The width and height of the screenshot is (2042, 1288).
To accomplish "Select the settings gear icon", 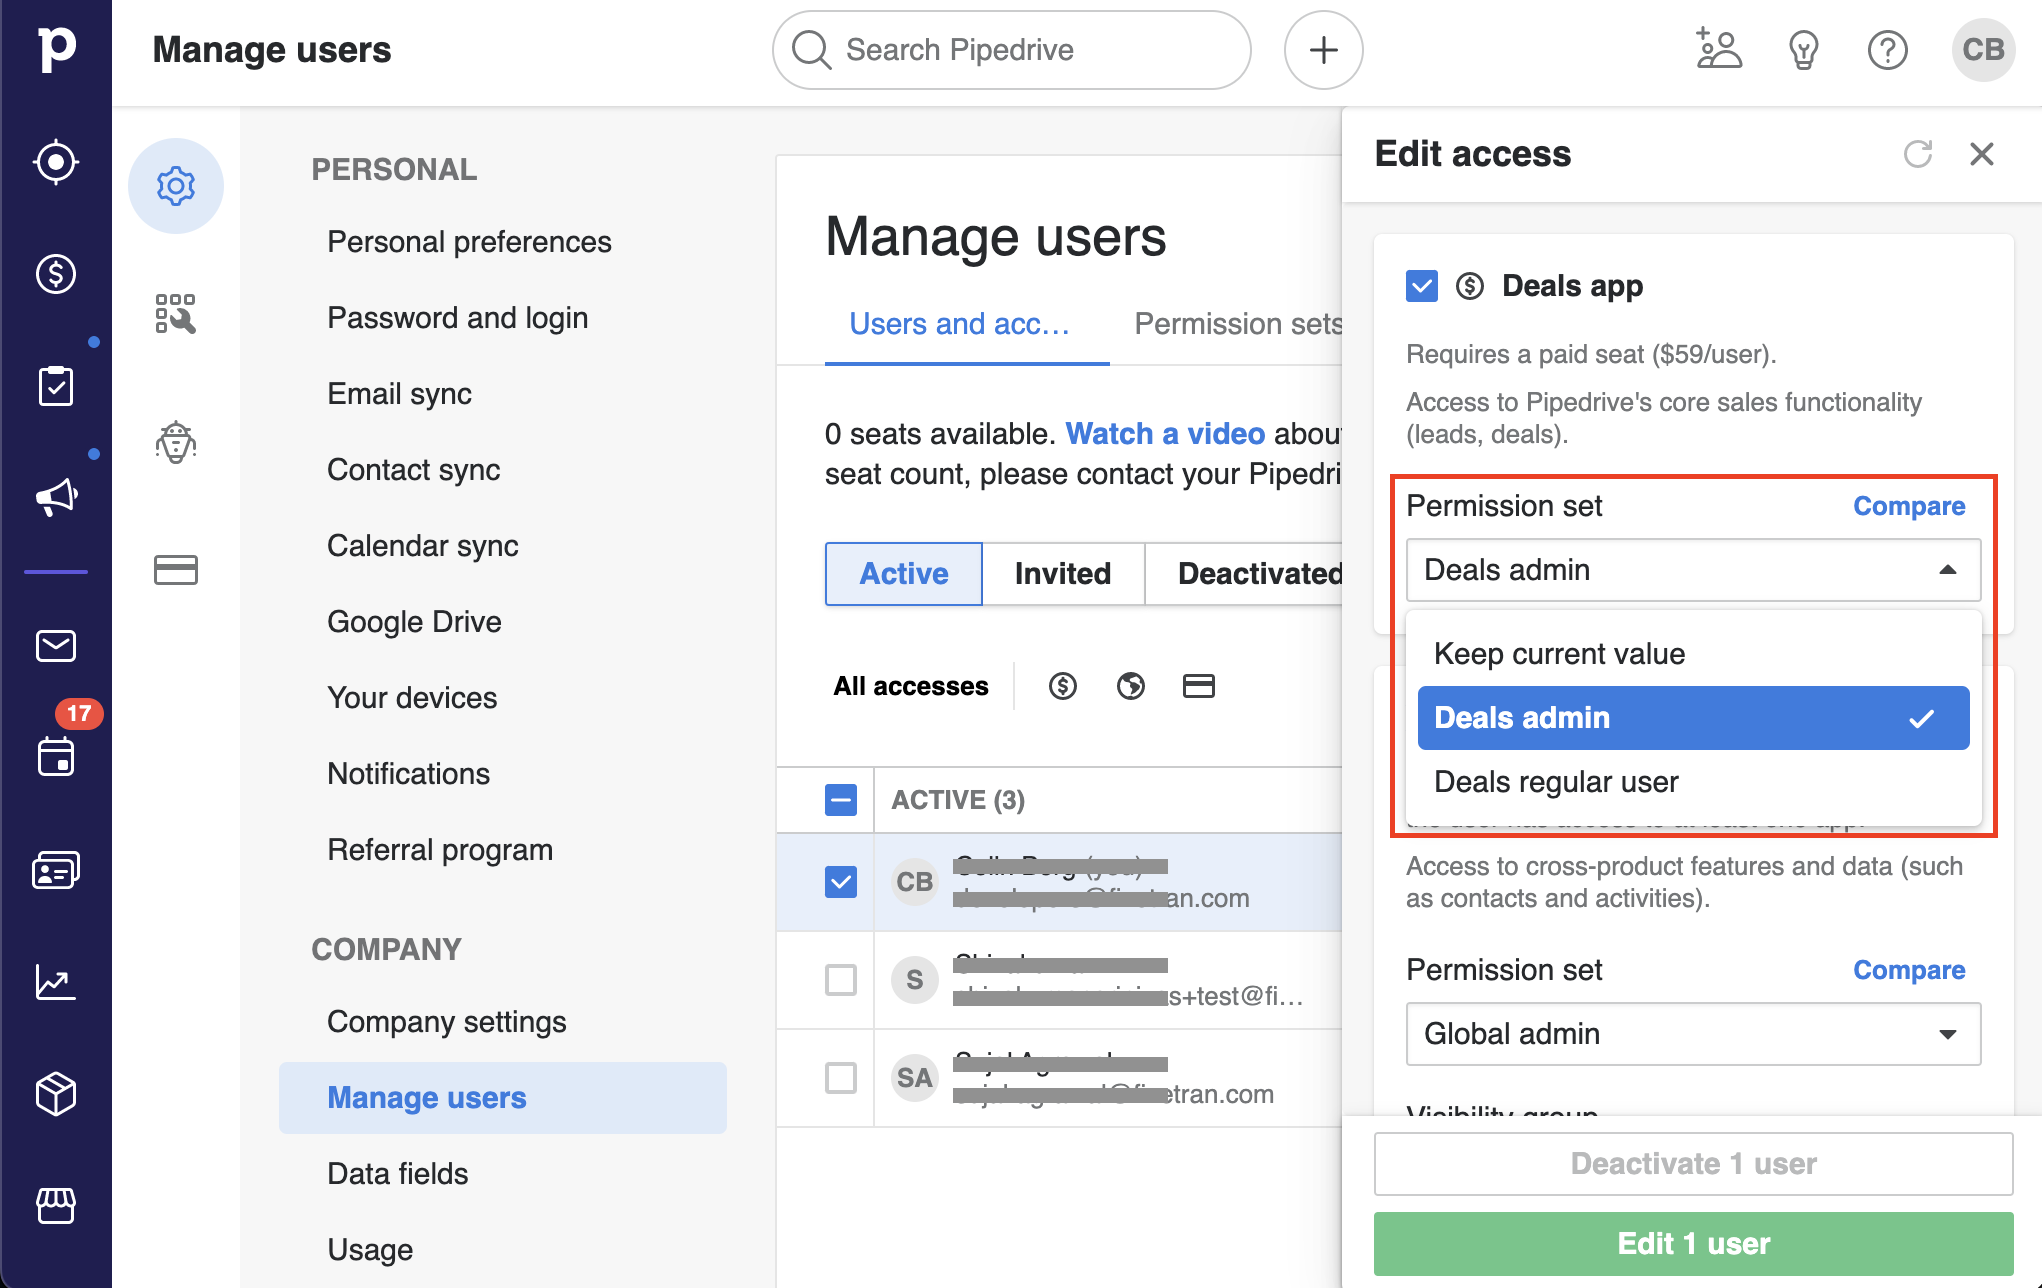I will click(x=176, y=186).
